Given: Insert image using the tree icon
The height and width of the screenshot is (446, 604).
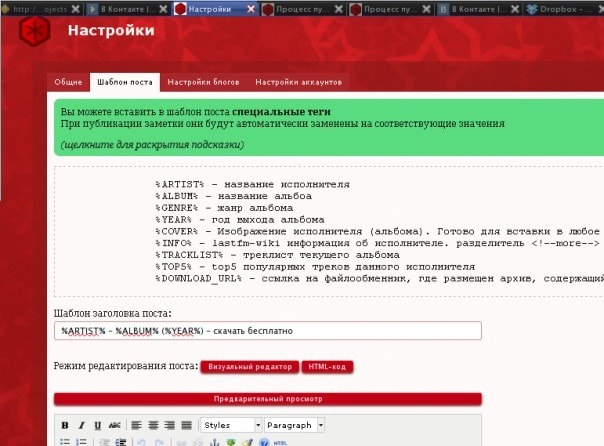Looking at the screenshot, I should [x=231, y=442].
